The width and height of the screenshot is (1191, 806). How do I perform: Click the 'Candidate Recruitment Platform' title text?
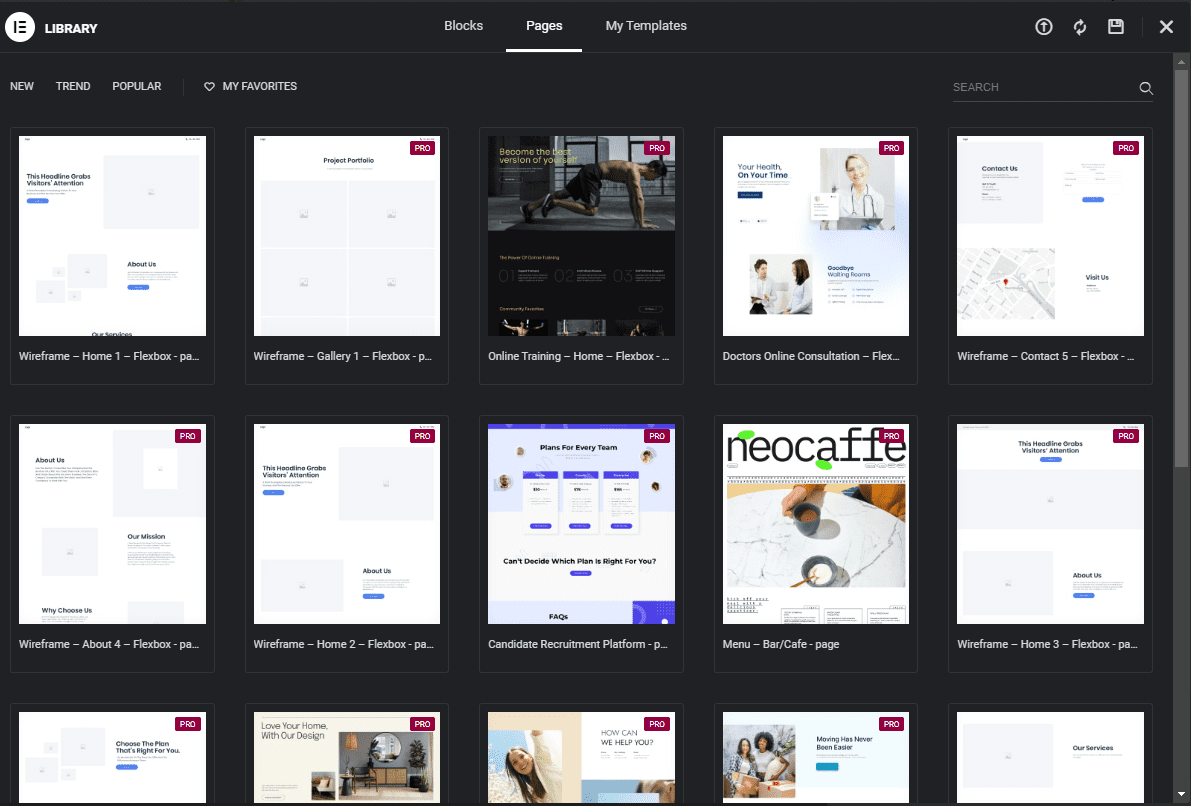click(578, 644)
